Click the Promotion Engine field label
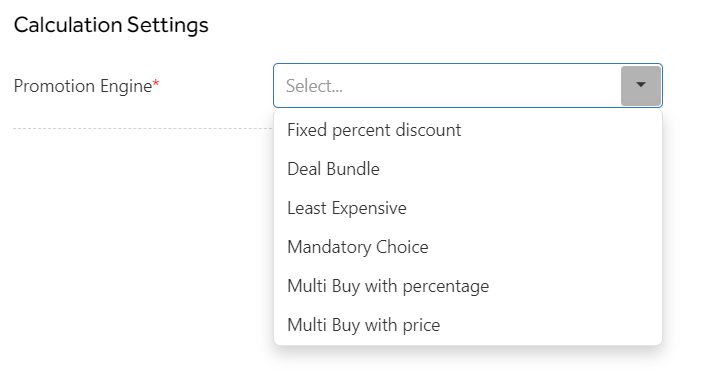The image size is (728, 381). click(83, 86)
